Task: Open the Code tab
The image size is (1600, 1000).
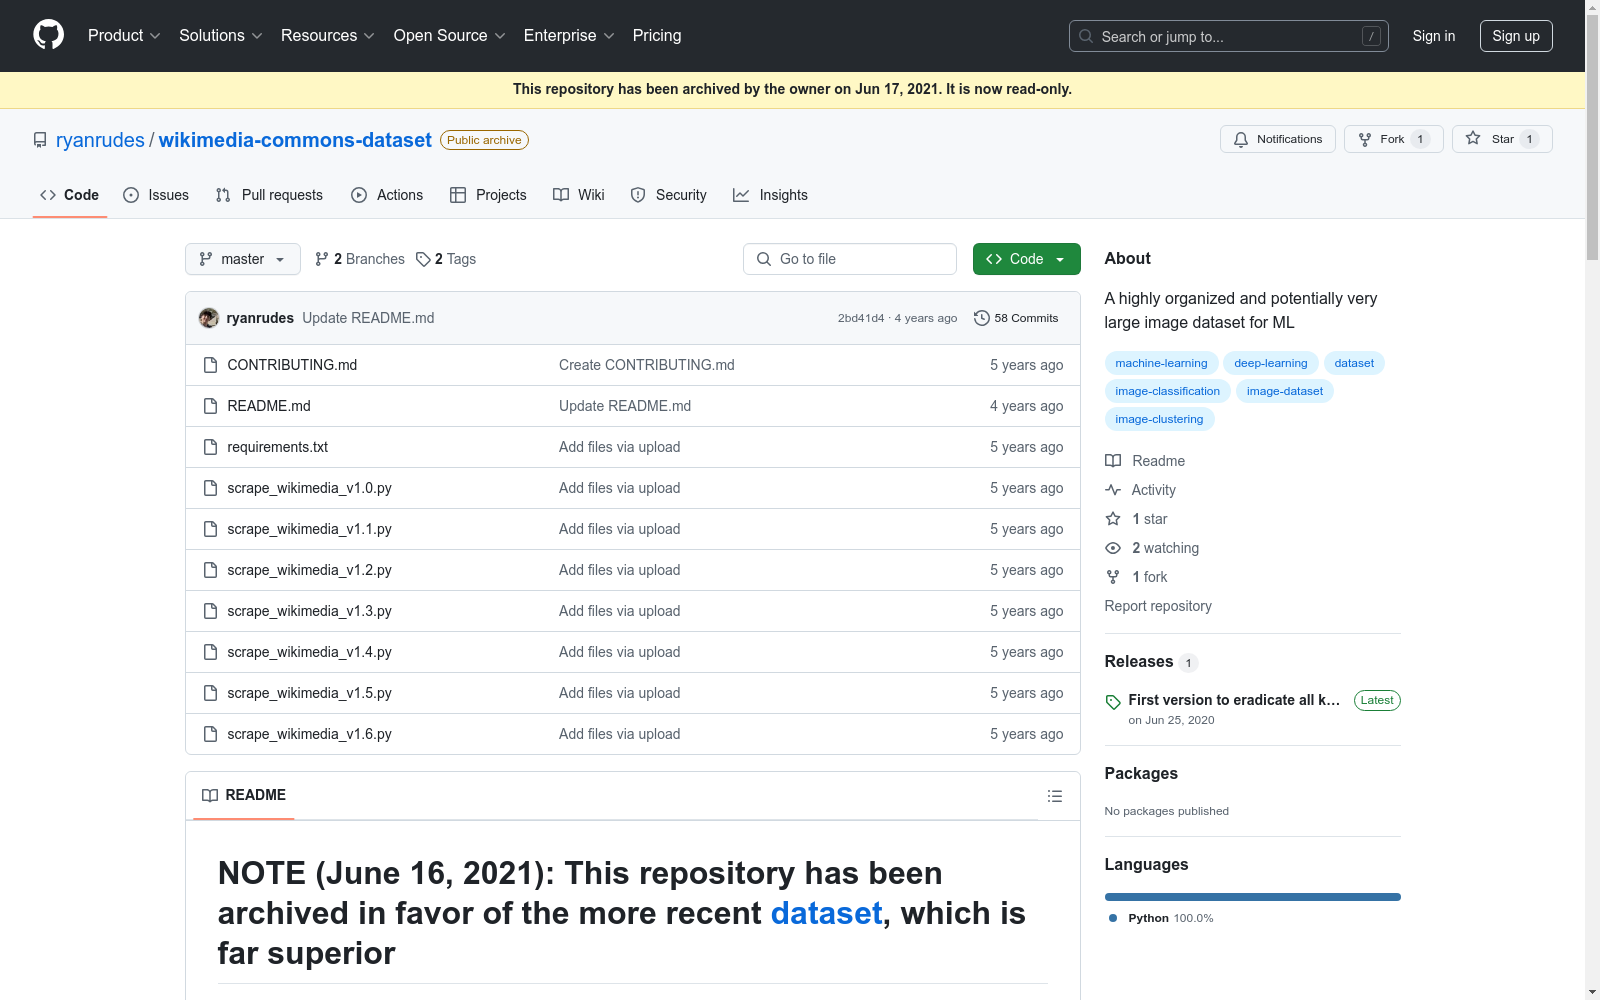Action: pos(70,195)
